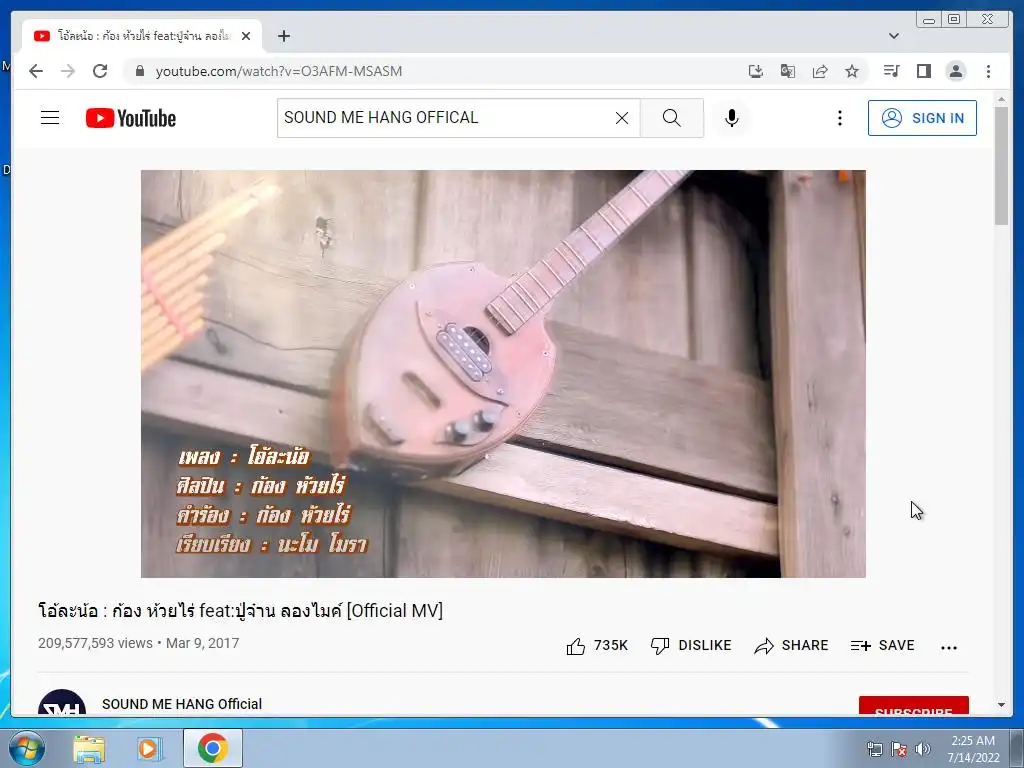Click the Show desktop strip
1024x768 pixels.
pos(1017,748)
